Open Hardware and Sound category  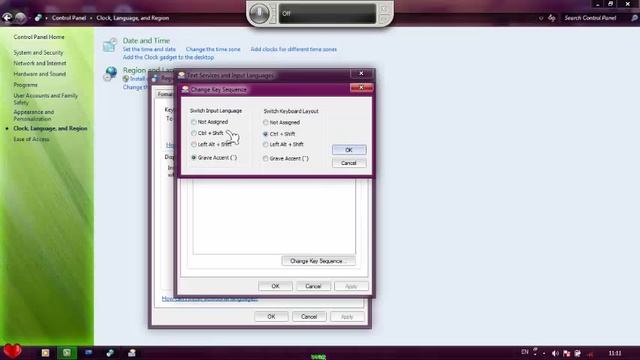coord(40,74)
